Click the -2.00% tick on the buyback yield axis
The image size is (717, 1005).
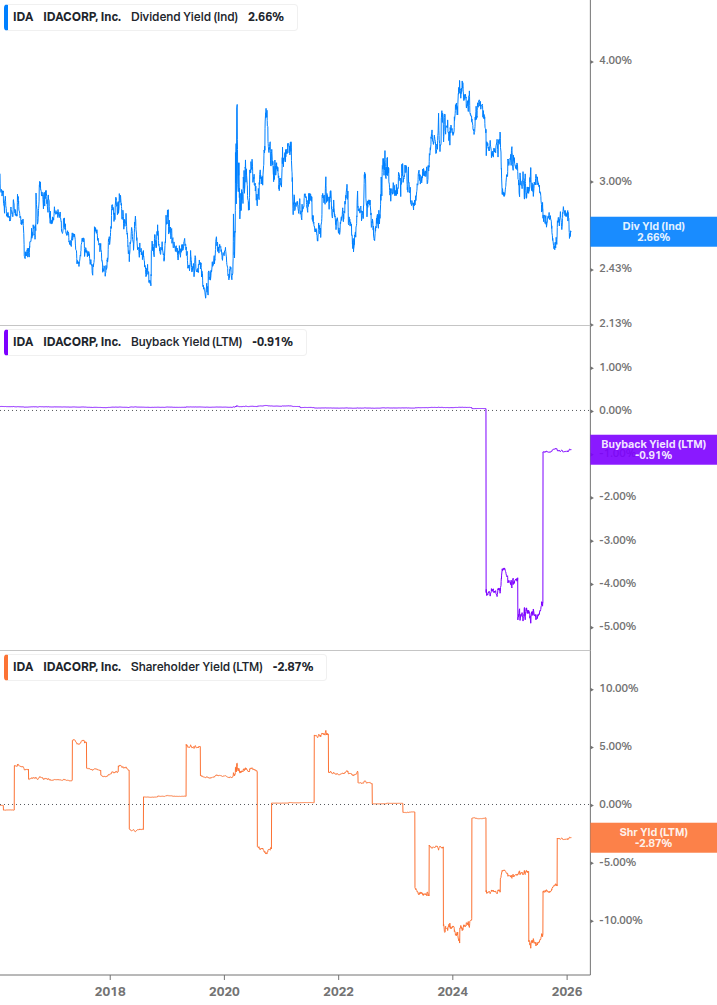click(x=618, y=497)
